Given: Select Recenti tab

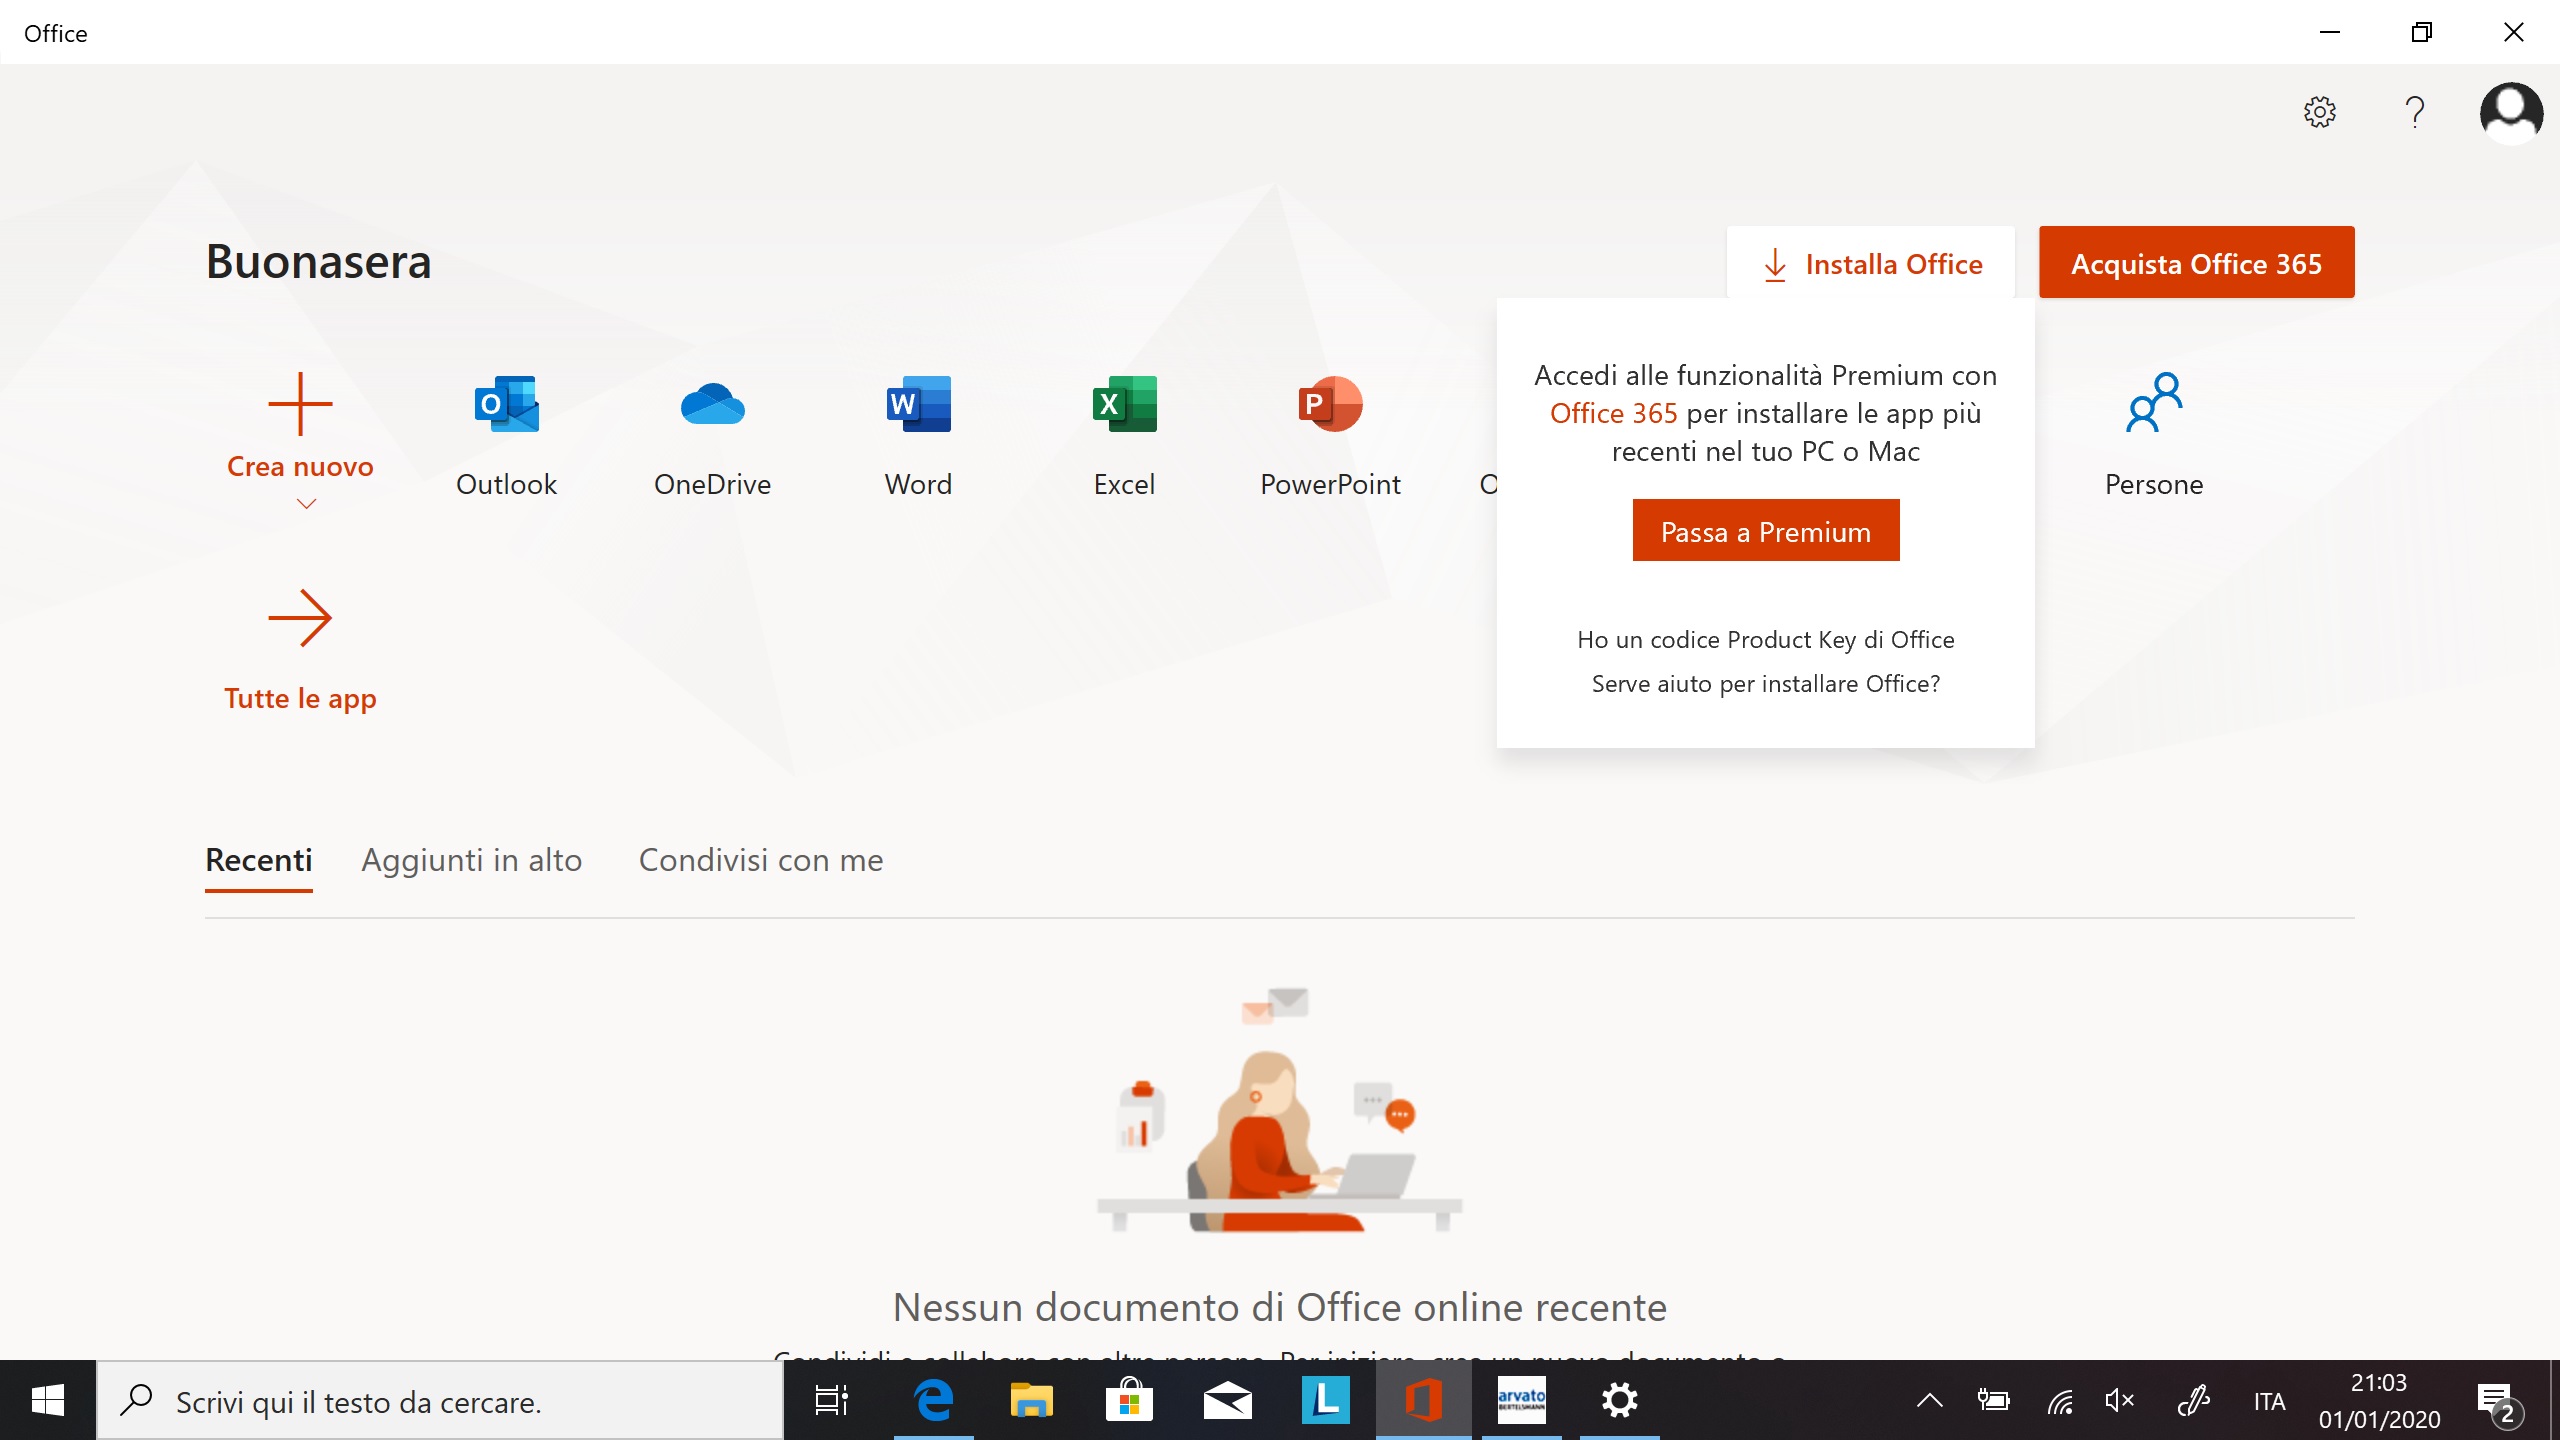Looking at the screenshot, I should 258,860.
